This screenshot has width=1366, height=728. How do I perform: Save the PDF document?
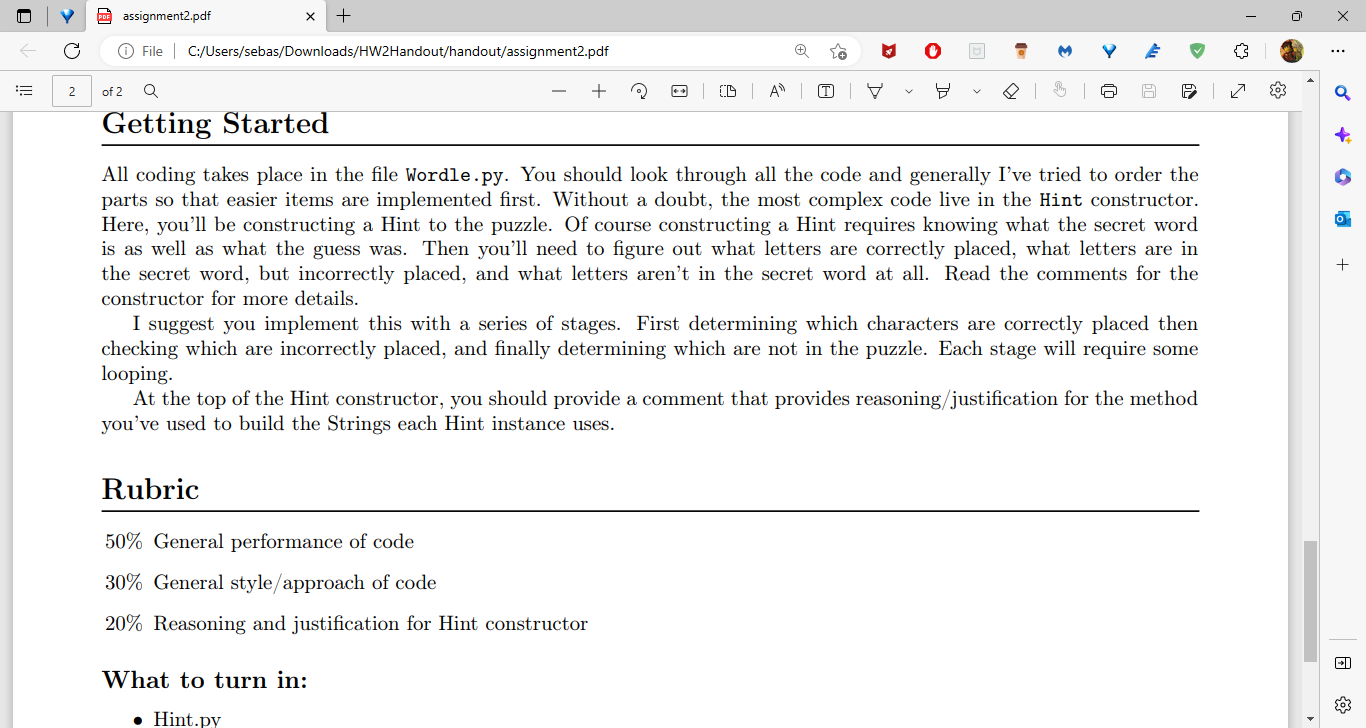pyautogui.click(x=1148, y=90)
